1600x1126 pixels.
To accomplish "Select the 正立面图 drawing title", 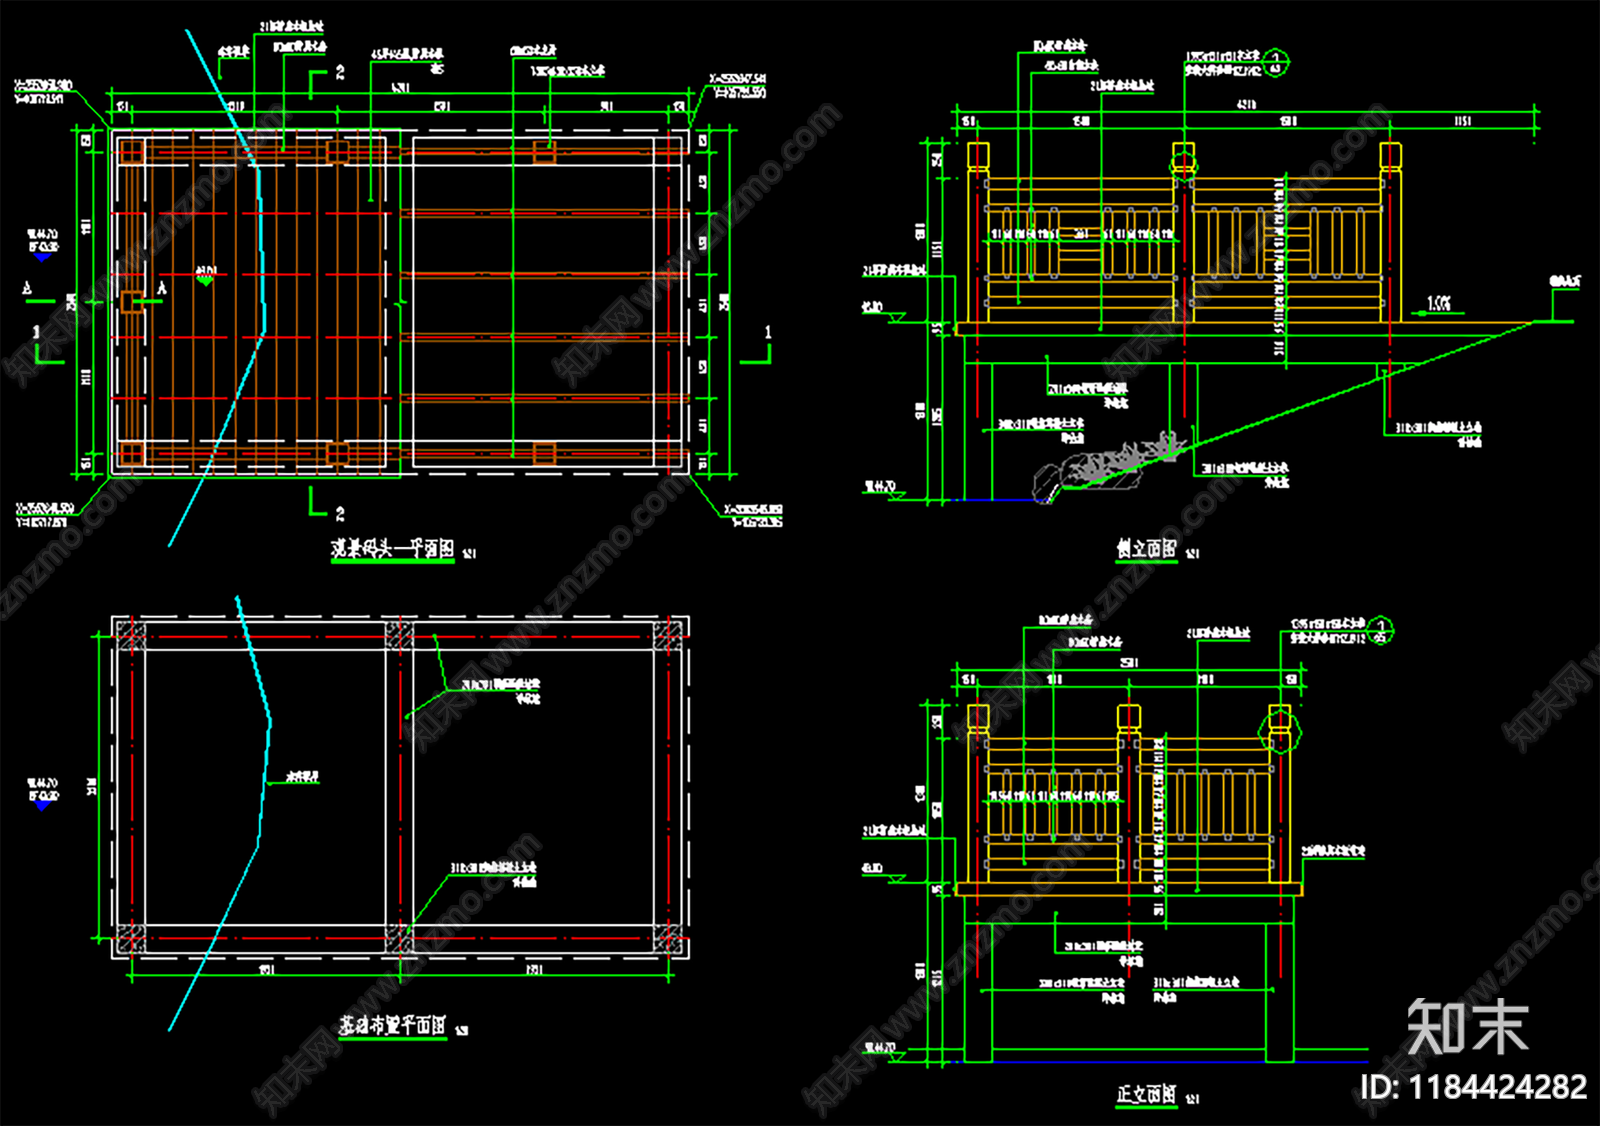I will click(x=1146, y=1094).
